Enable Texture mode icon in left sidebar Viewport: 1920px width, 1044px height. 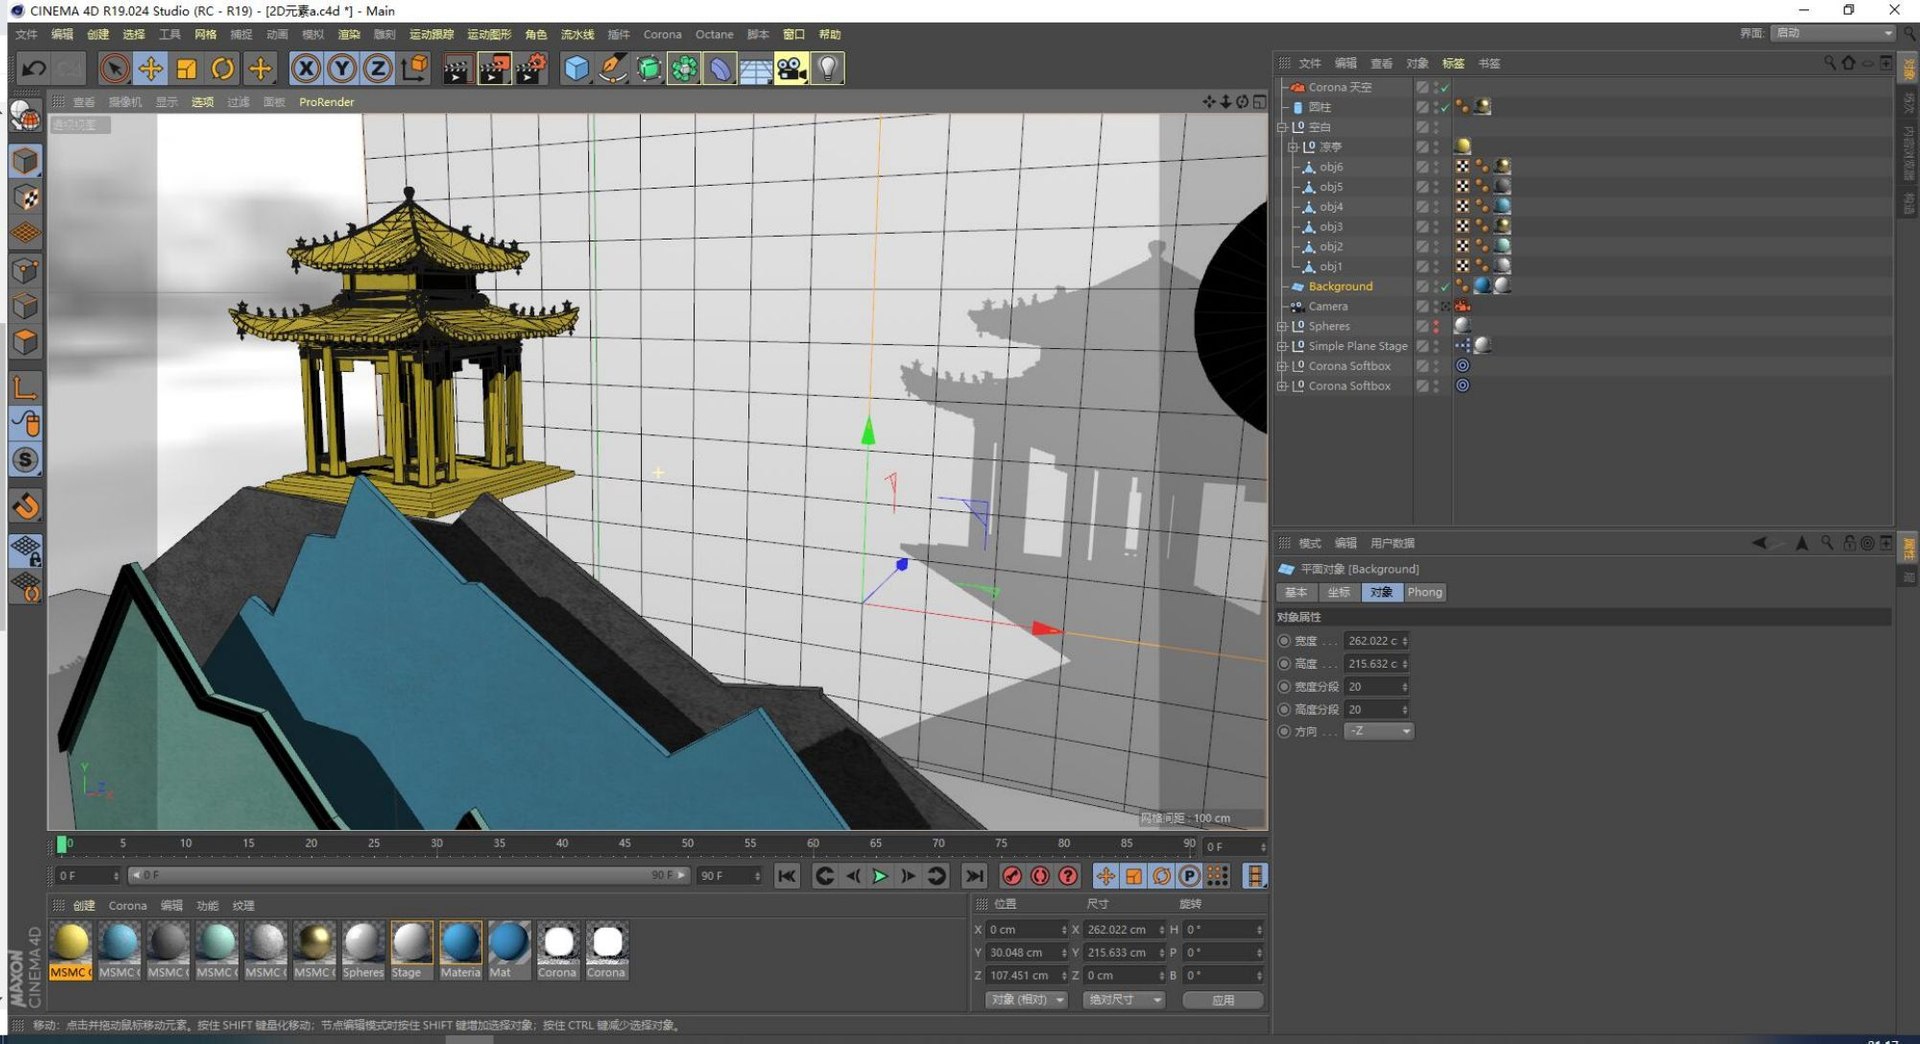pos(26,198)
